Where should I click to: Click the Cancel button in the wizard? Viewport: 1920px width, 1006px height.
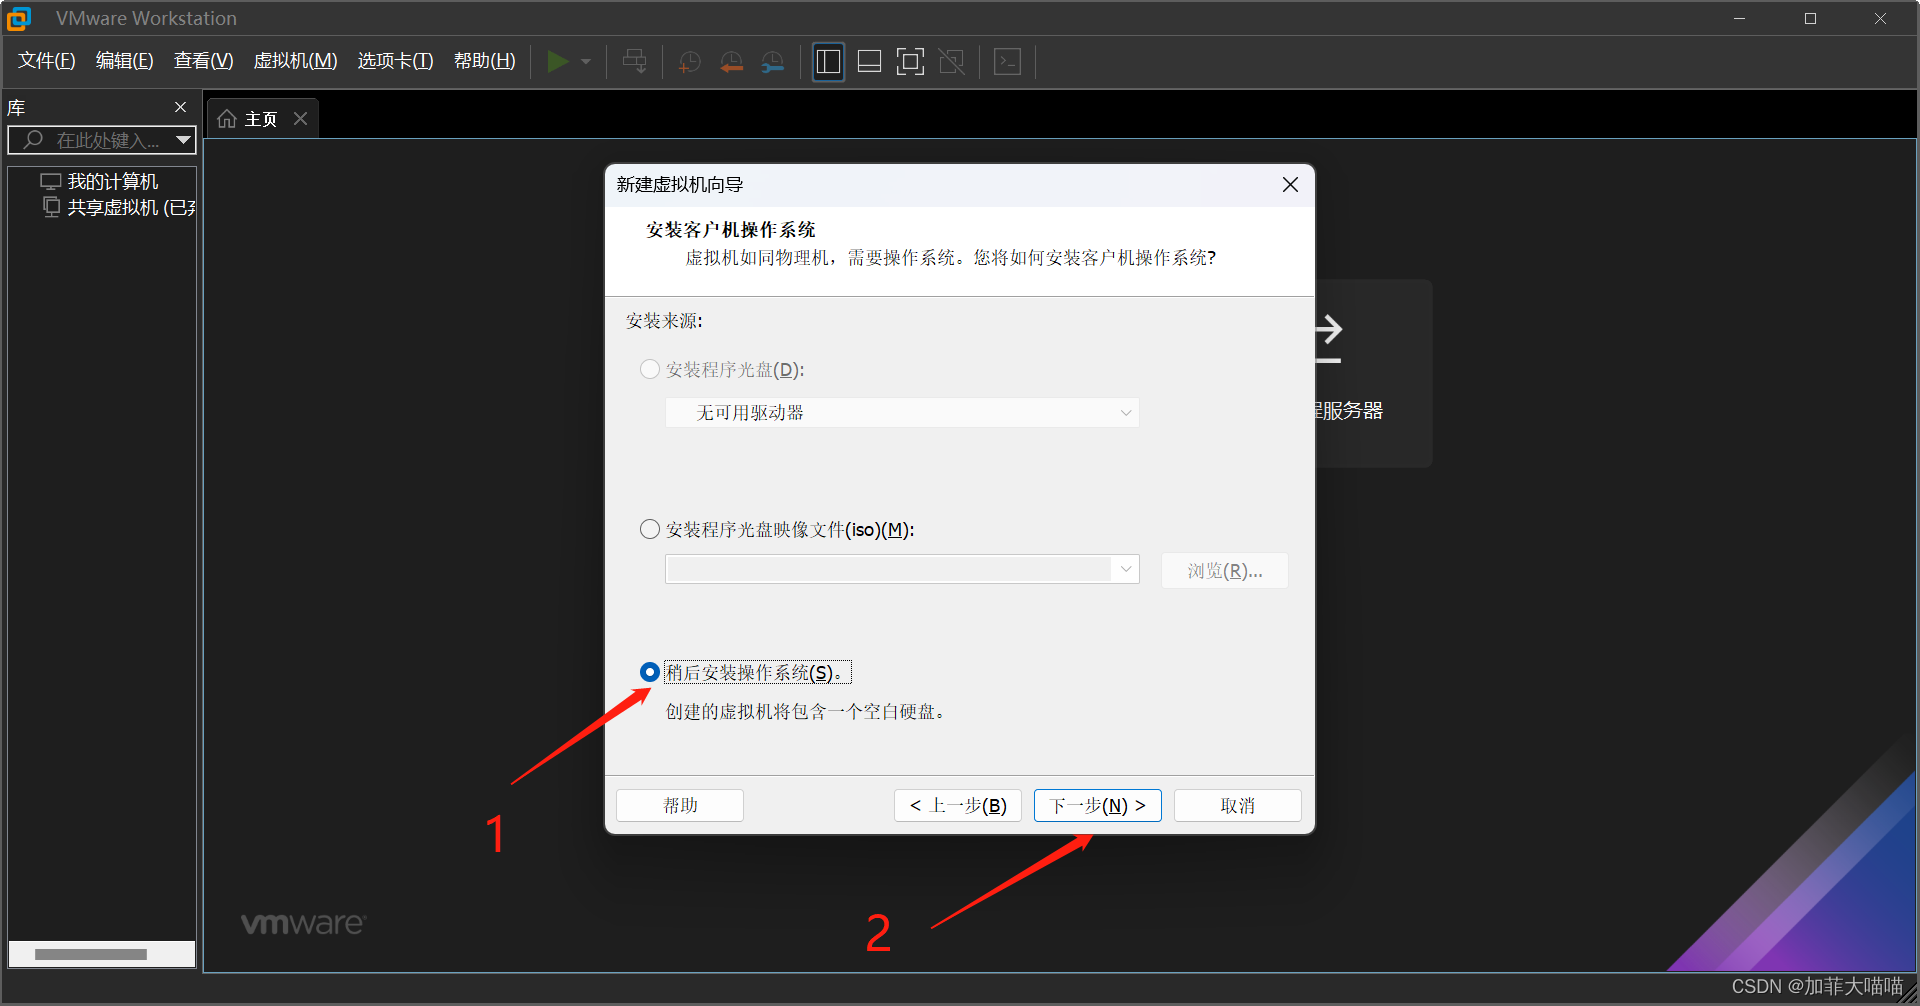click(x=1238, y=806)
